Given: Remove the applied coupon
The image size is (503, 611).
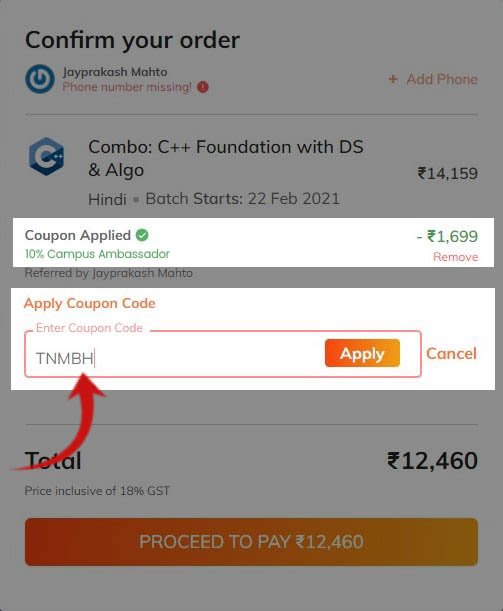Looking at the screenshot, I should tap(455, 257).
